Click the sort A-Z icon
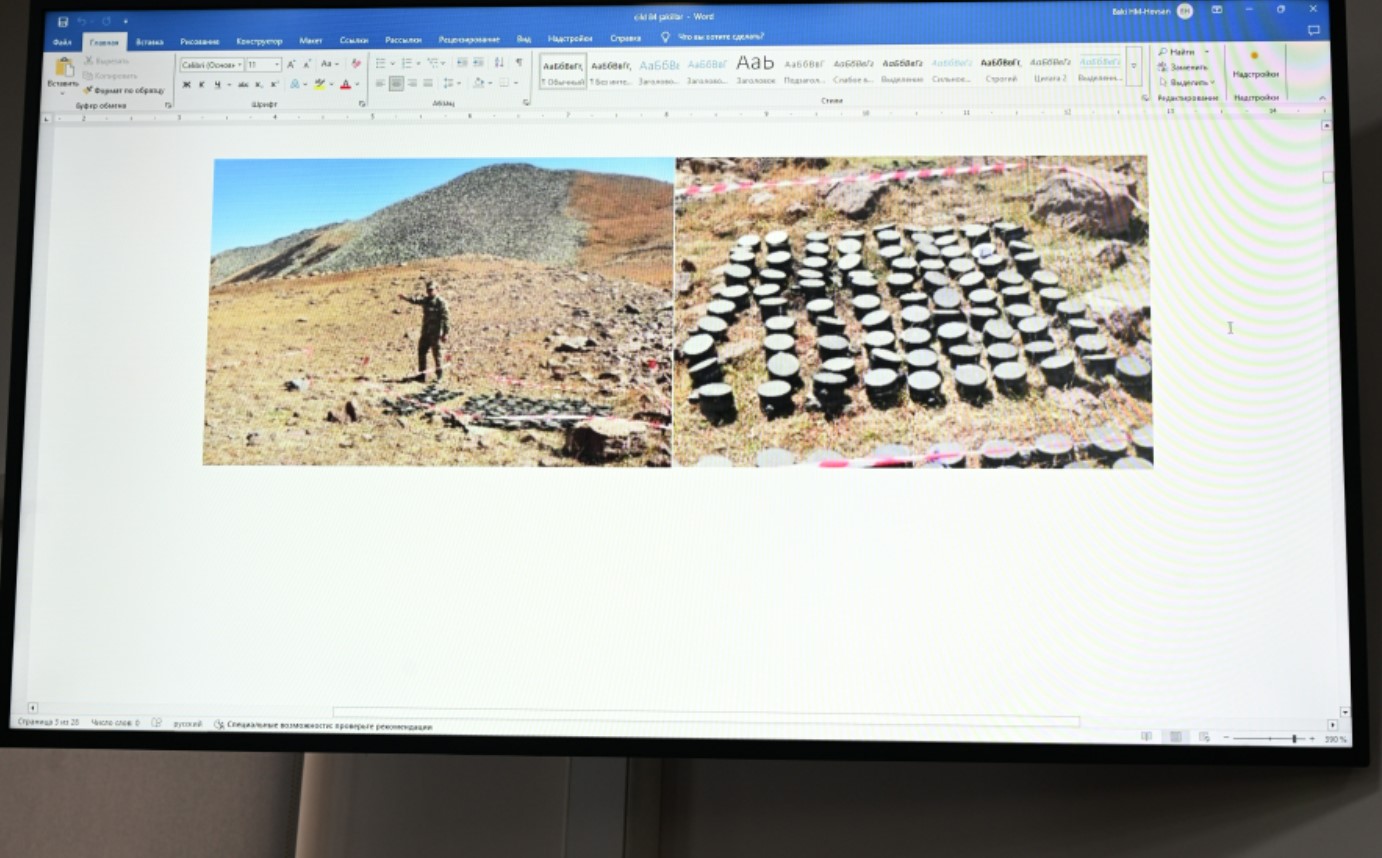Screen dimensions: 1382x858 coord(499,63)
